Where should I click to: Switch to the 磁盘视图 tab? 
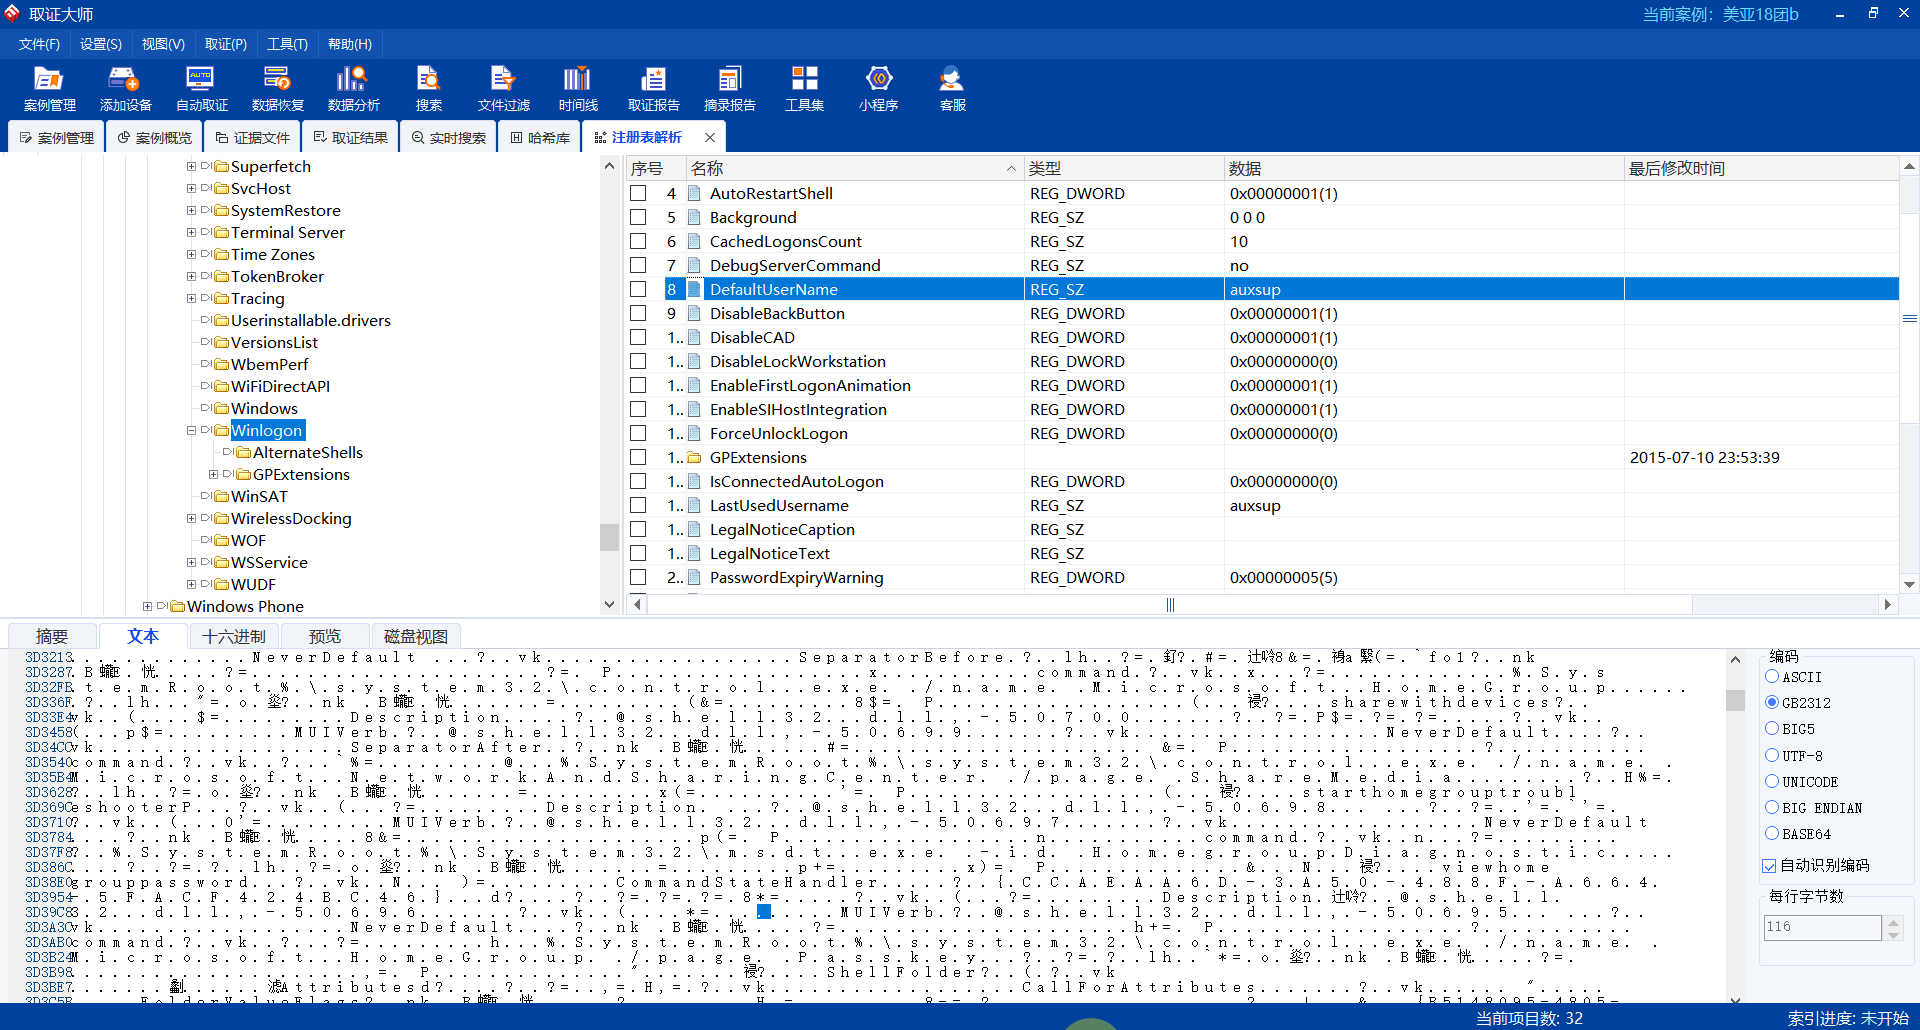pyautogui.click(x=416, y=637)
